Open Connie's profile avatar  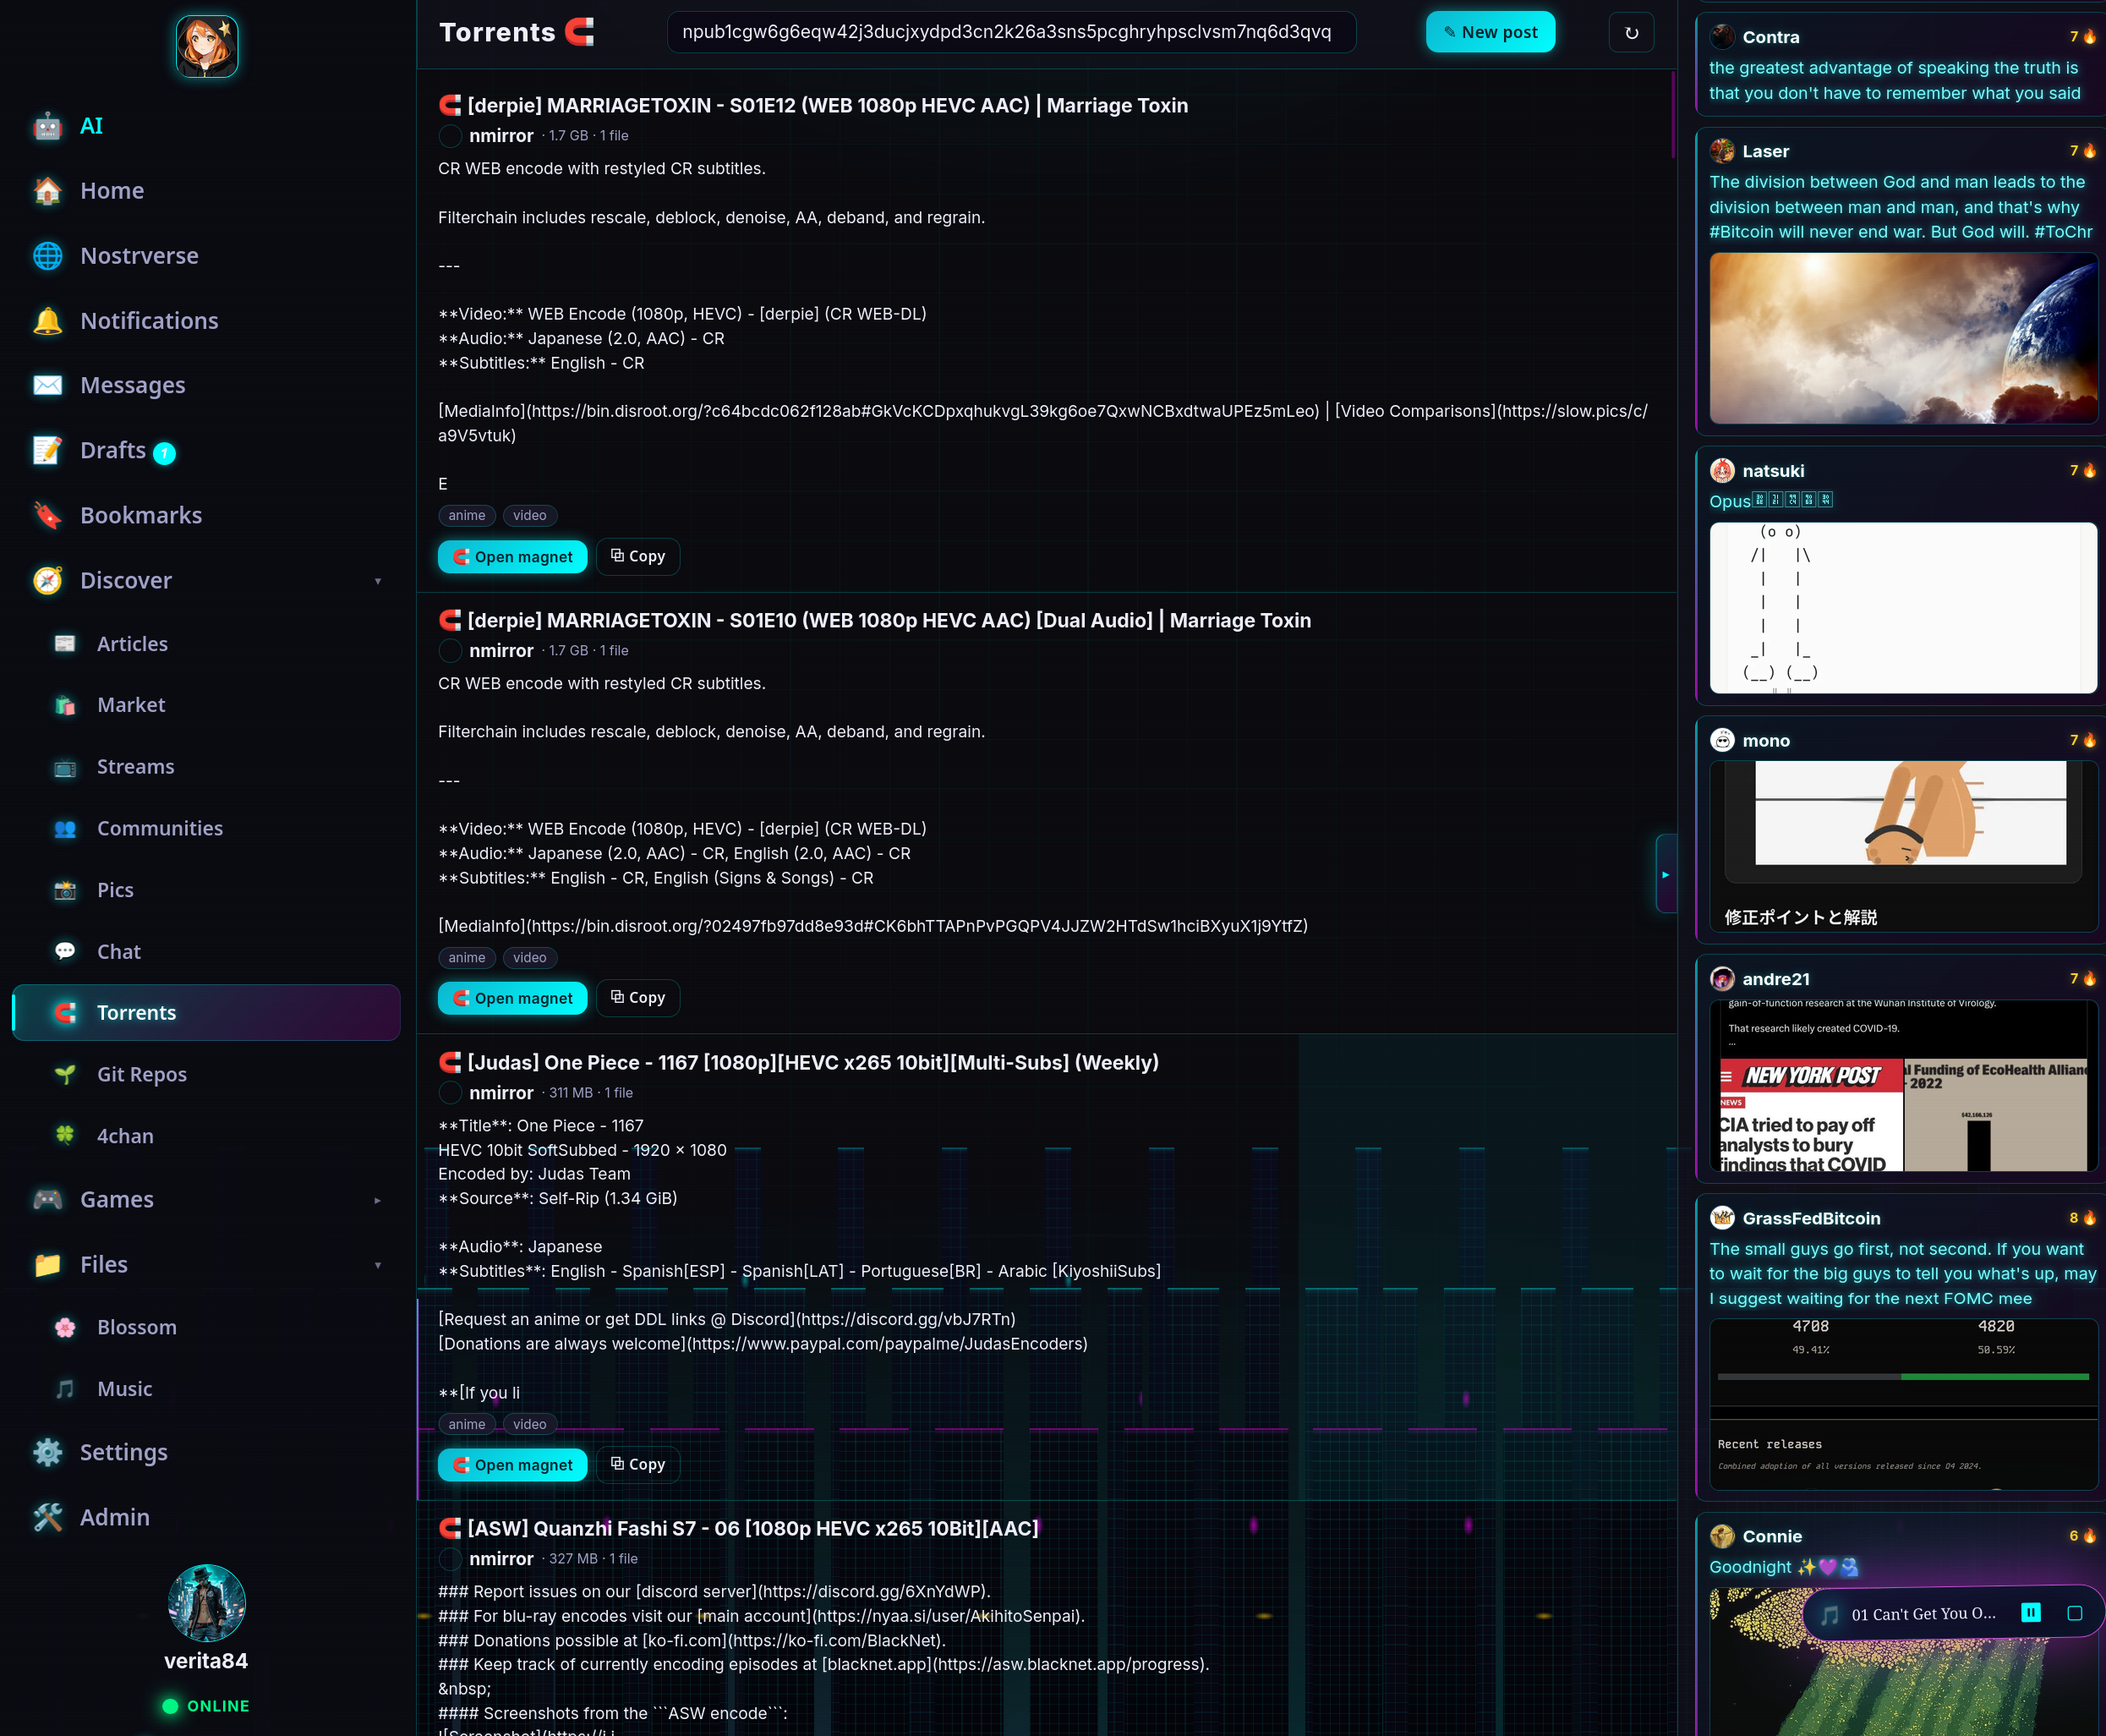[1722, 1536]
